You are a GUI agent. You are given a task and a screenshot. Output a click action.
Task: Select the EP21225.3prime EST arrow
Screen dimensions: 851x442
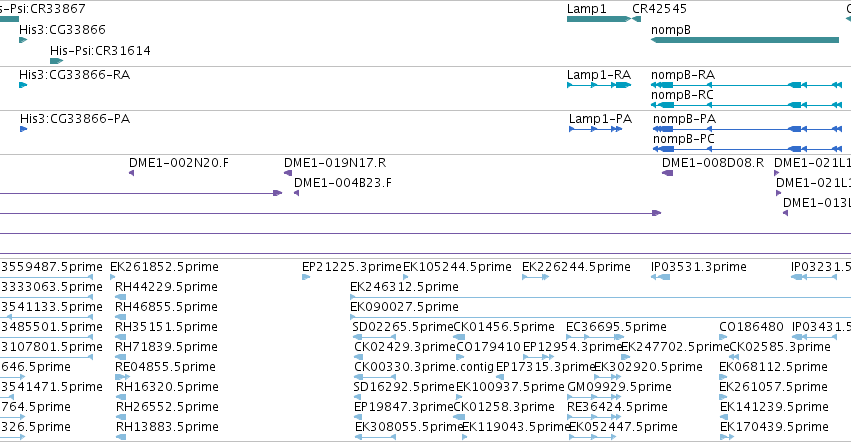(306, 277)
